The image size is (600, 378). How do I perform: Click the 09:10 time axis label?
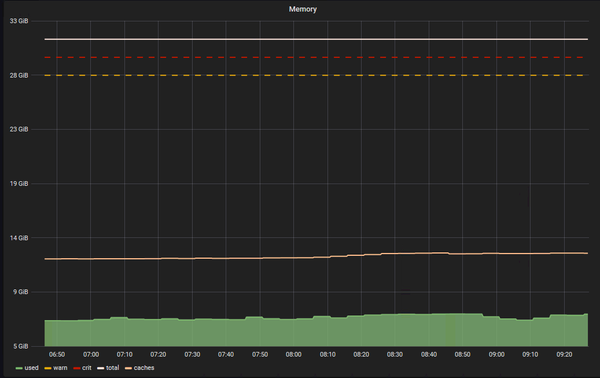pos(530,355)
